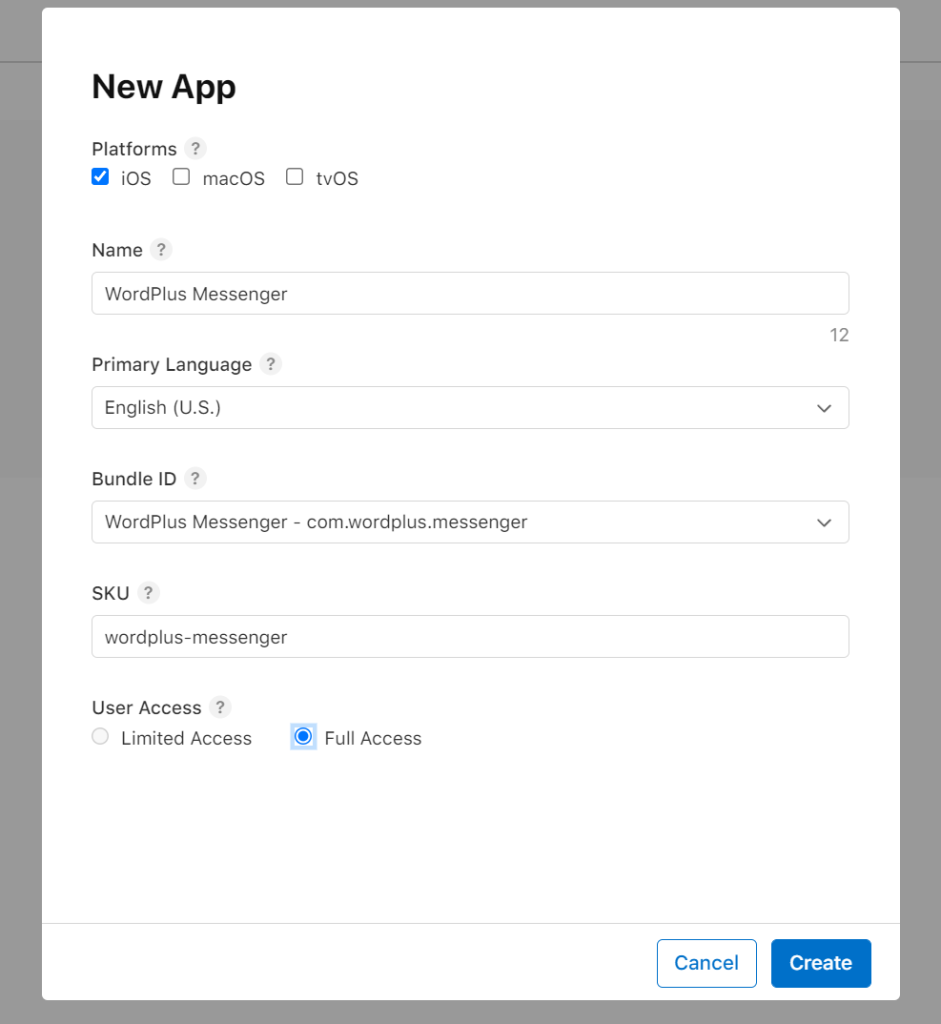
Task: Click the chevron arrow on Bundle ID dropdown
Action: (x=823, y=522)
